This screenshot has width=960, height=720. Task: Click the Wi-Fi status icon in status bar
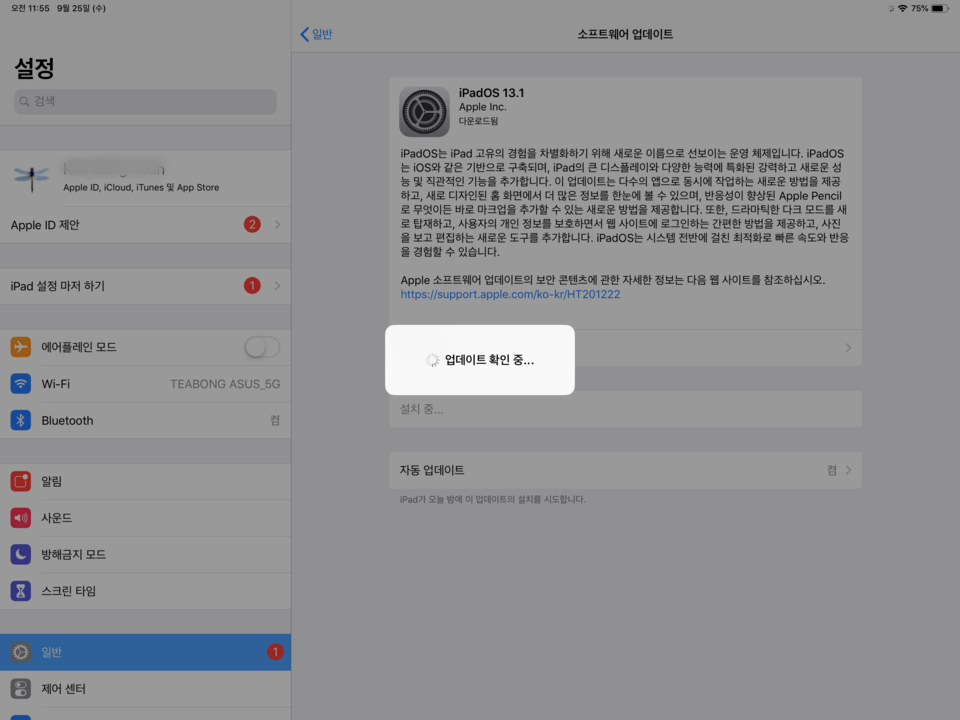pyautogui.click(x=902, y=9)
